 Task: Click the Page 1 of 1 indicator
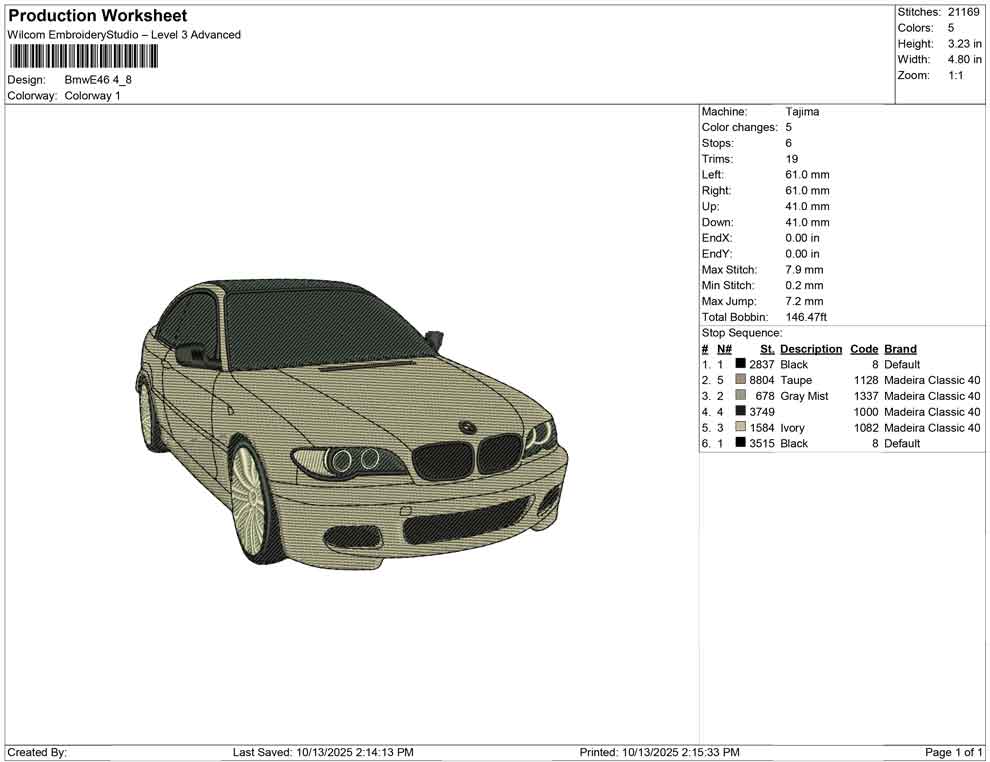pos(954,752)
